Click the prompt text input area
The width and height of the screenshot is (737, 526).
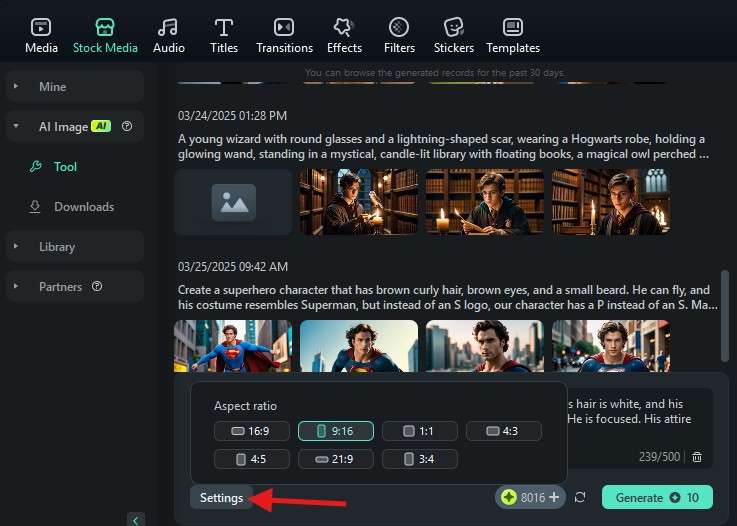point(639,428)
